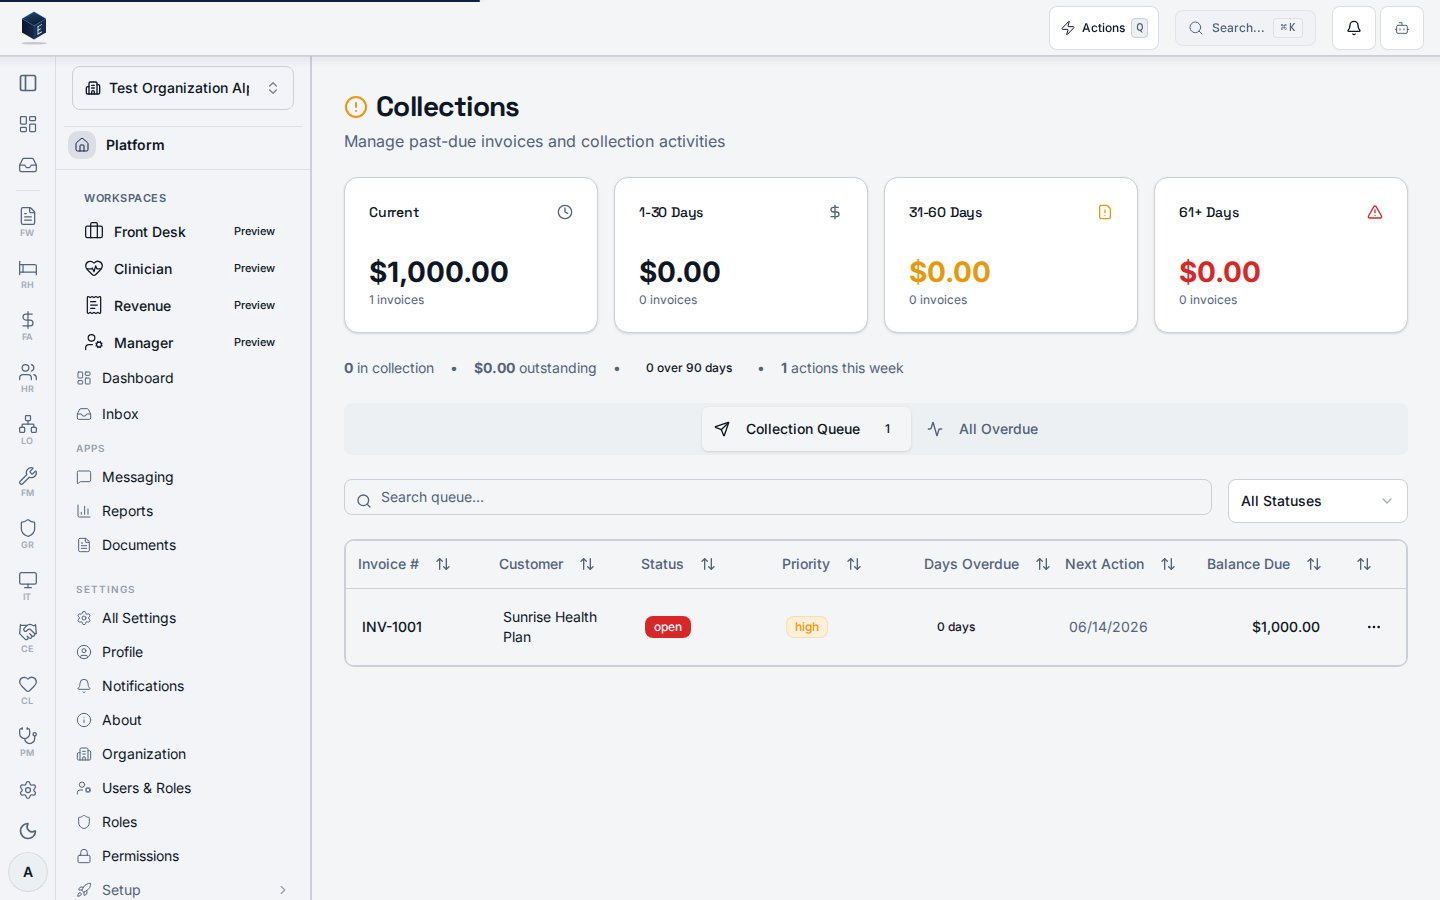Click the last column sort arrows

click(1364, 564)
